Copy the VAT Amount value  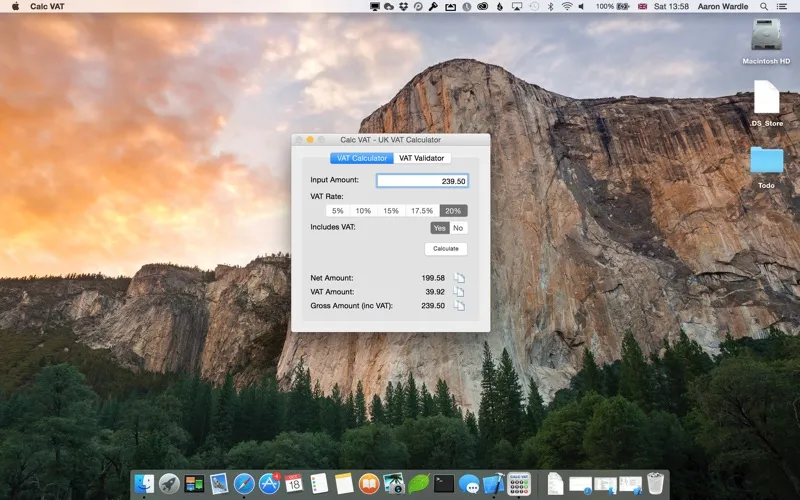click(459, 292)
